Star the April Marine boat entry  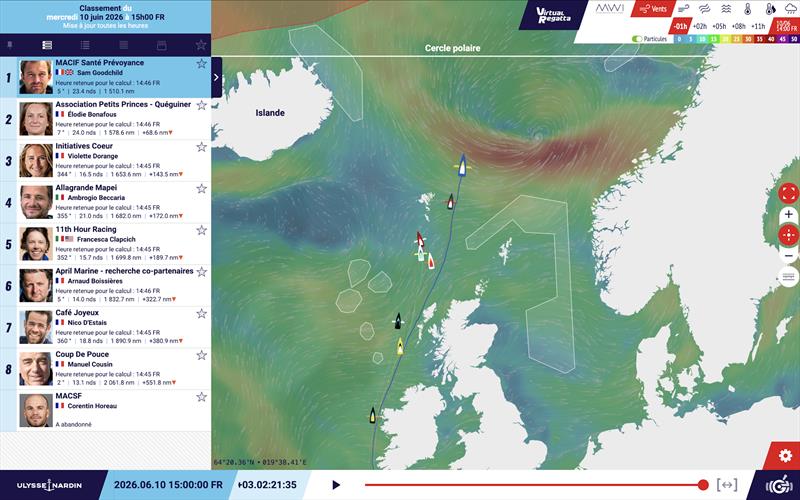[202, 272]
